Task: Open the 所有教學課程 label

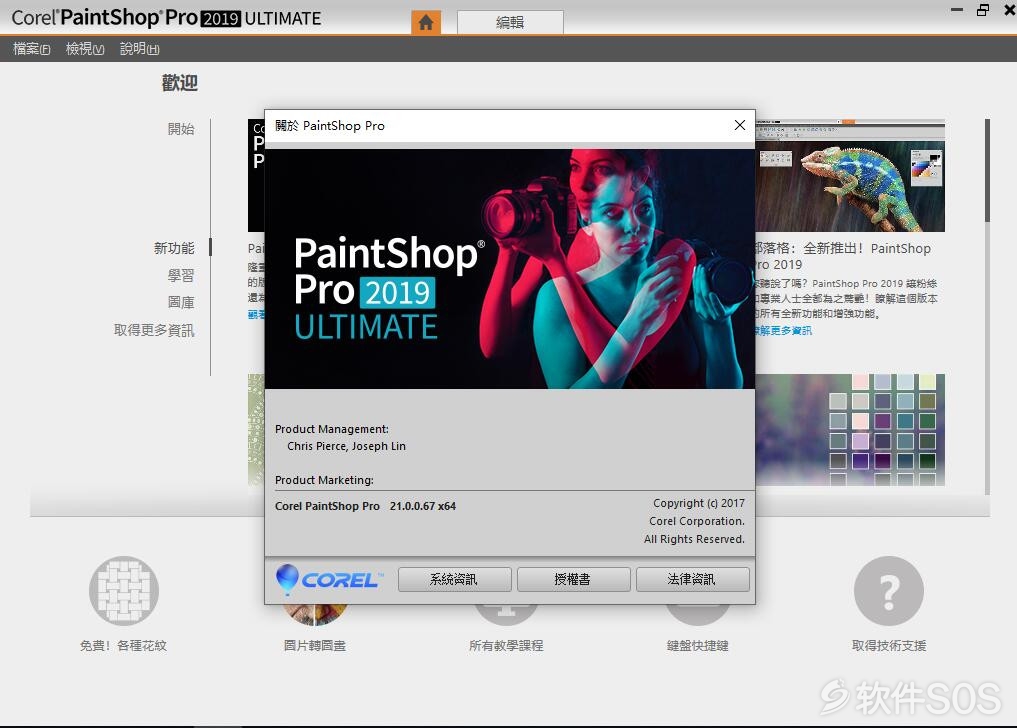Action: 506,646
